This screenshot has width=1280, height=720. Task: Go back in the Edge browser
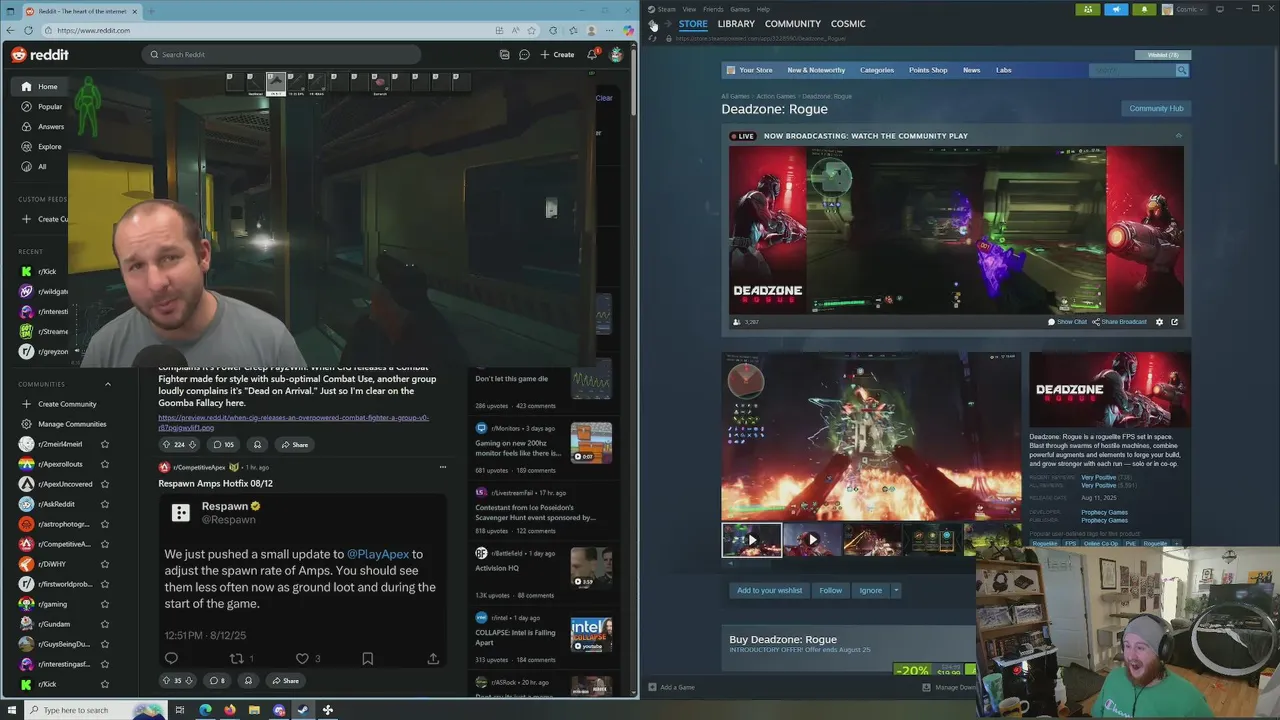(x=11, y=30)
